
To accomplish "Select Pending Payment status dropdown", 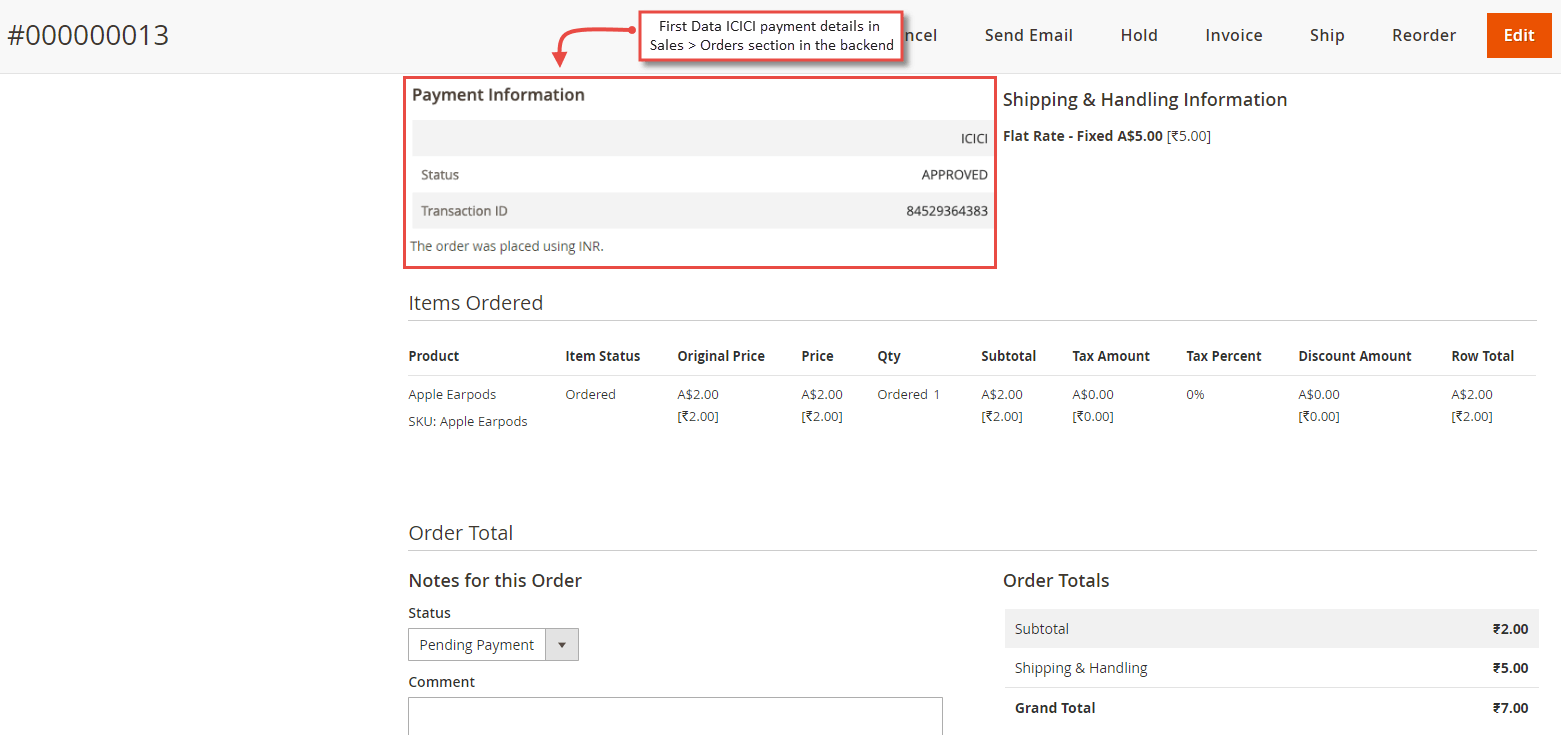I will coord(476,644).
